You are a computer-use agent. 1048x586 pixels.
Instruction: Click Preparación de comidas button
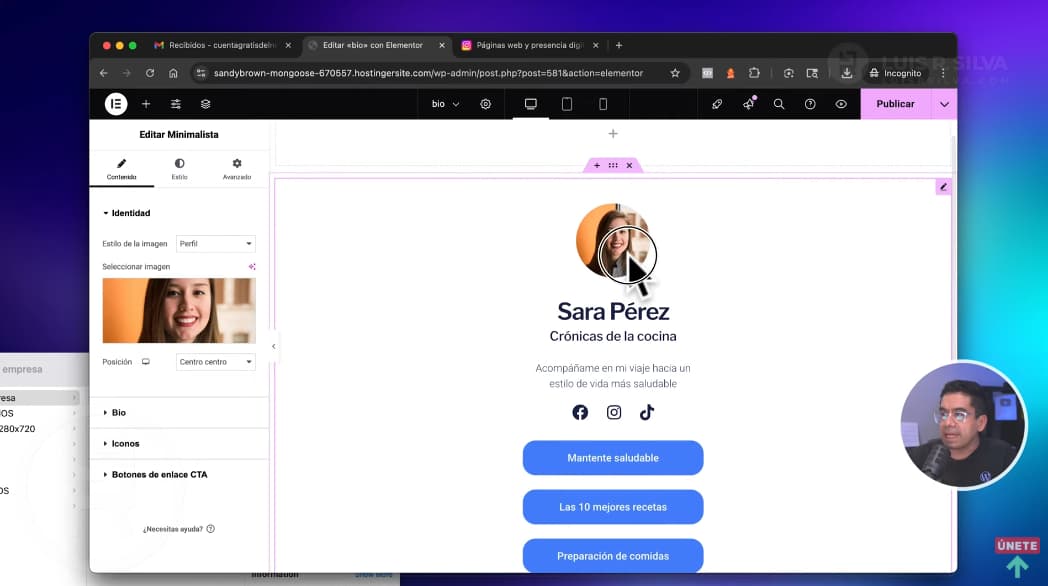[x=613, y=556]
